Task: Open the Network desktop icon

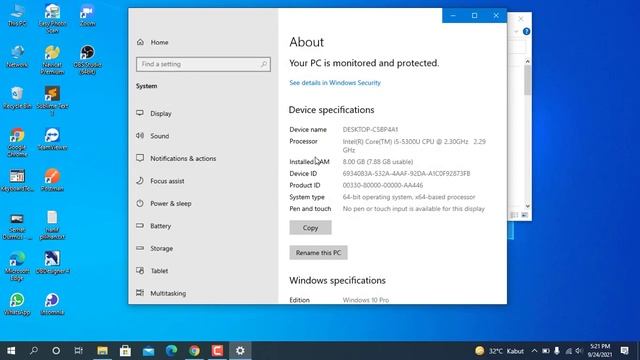Action: pyautogui.click(x=17, y=56)
